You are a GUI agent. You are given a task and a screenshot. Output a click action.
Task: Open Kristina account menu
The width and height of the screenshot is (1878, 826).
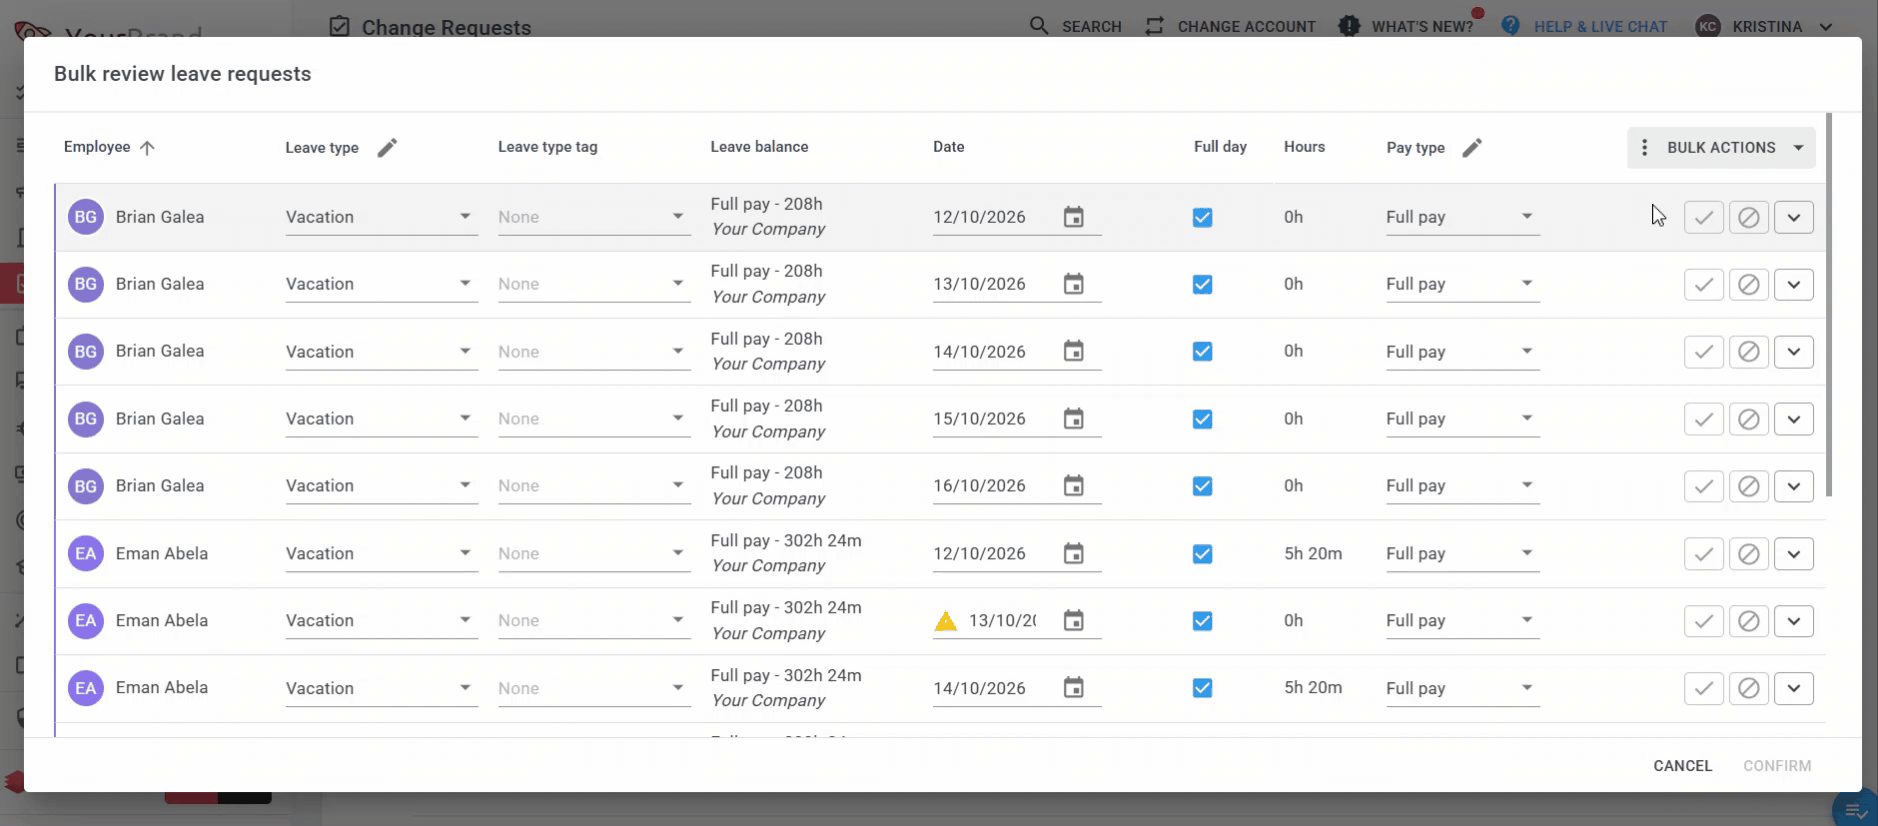click(x=1765, y=26)
